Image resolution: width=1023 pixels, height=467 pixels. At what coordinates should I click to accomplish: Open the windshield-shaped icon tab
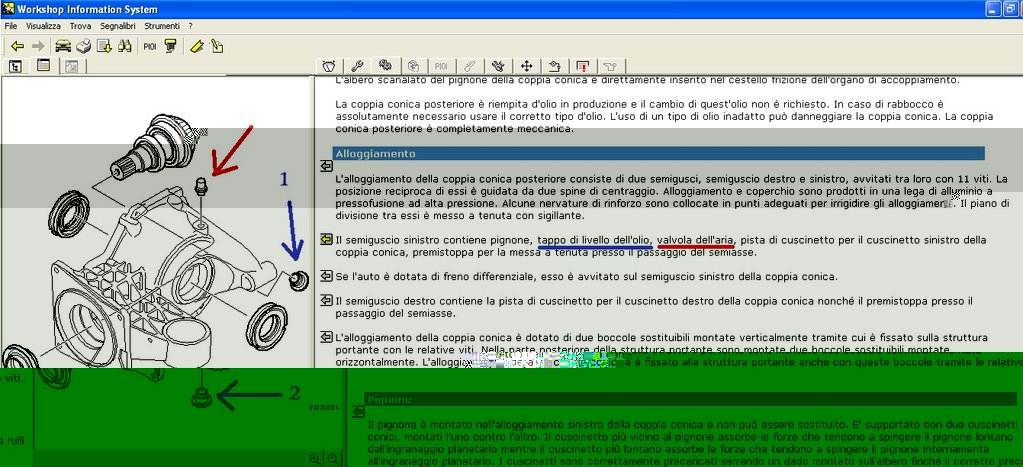click(x=329, y=66)
